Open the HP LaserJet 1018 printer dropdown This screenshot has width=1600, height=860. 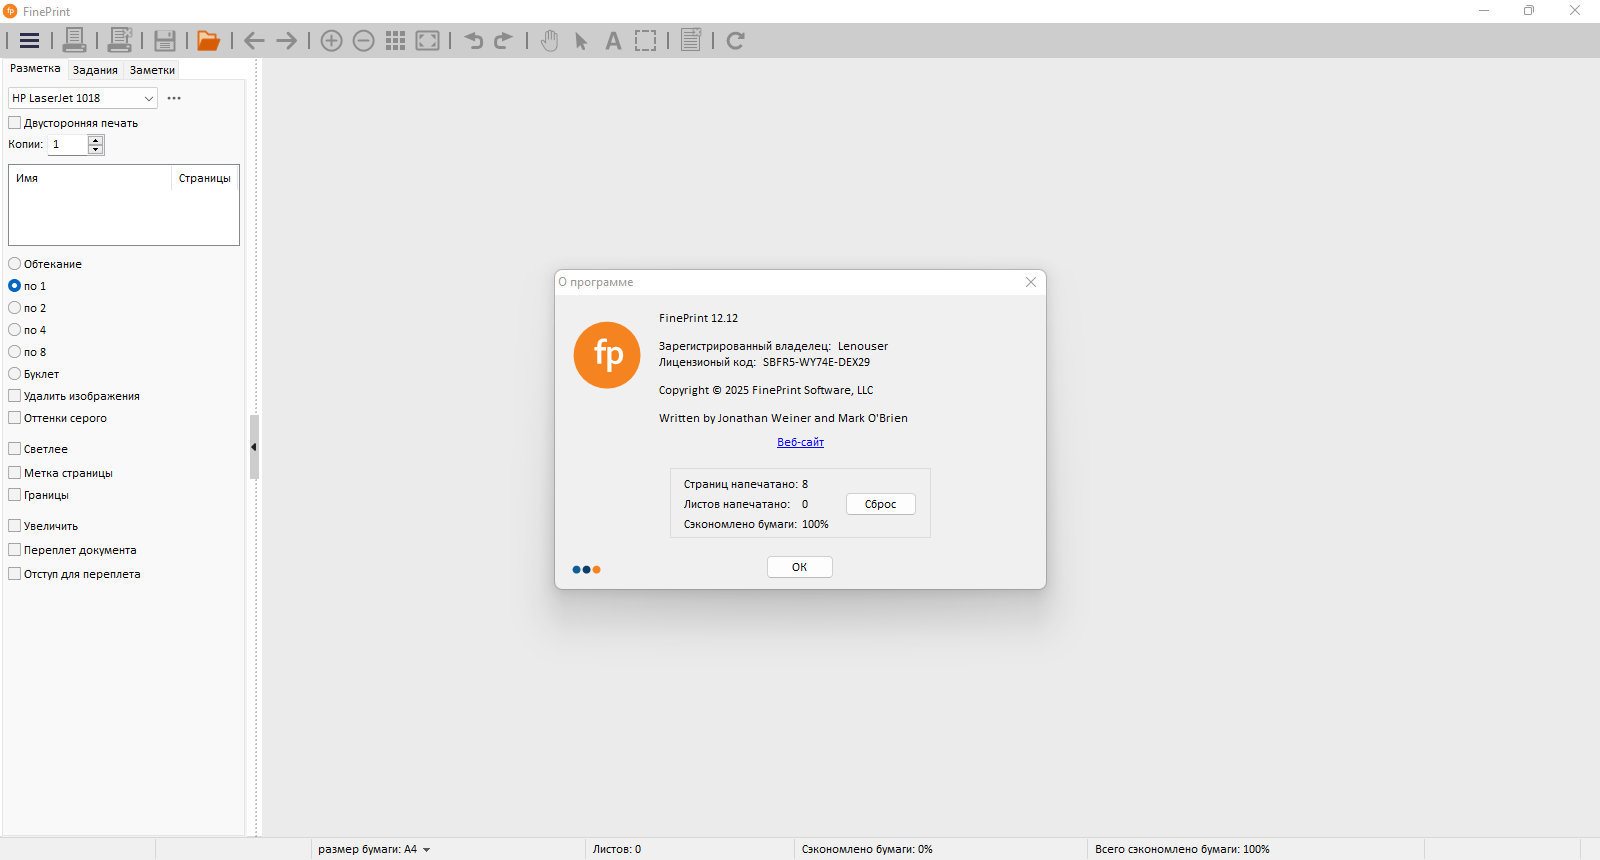click(x=83, y=98)
